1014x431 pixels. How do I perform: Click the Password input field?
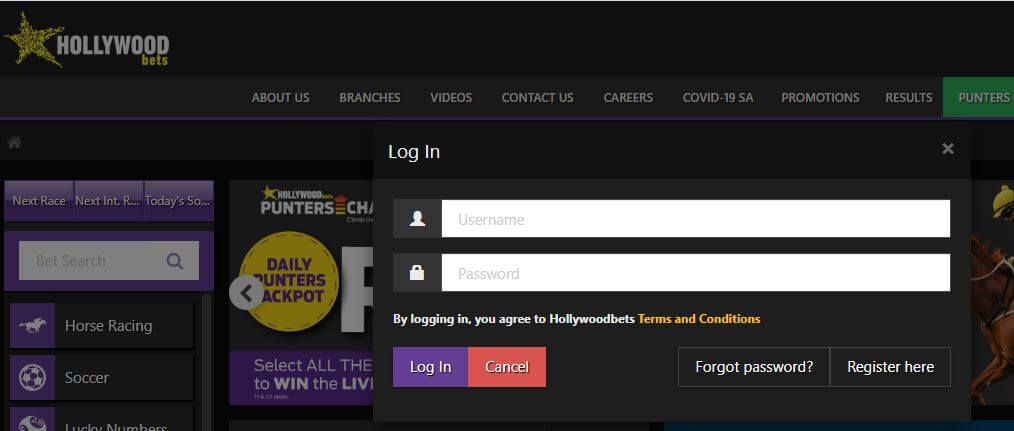pos(696,273)
